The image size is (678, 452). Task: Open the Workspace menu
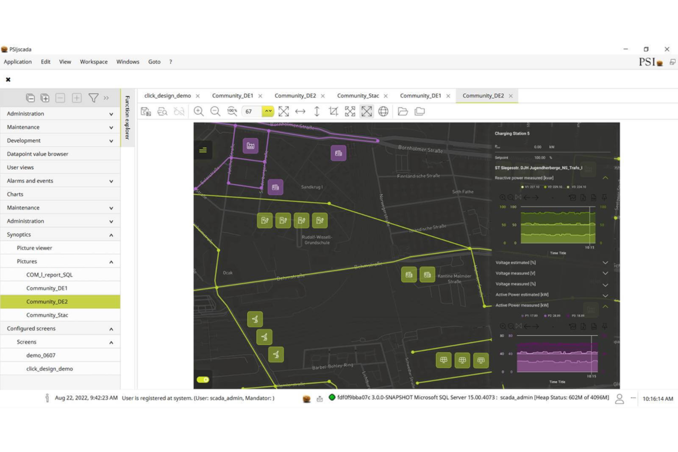[x=94, y=62]
